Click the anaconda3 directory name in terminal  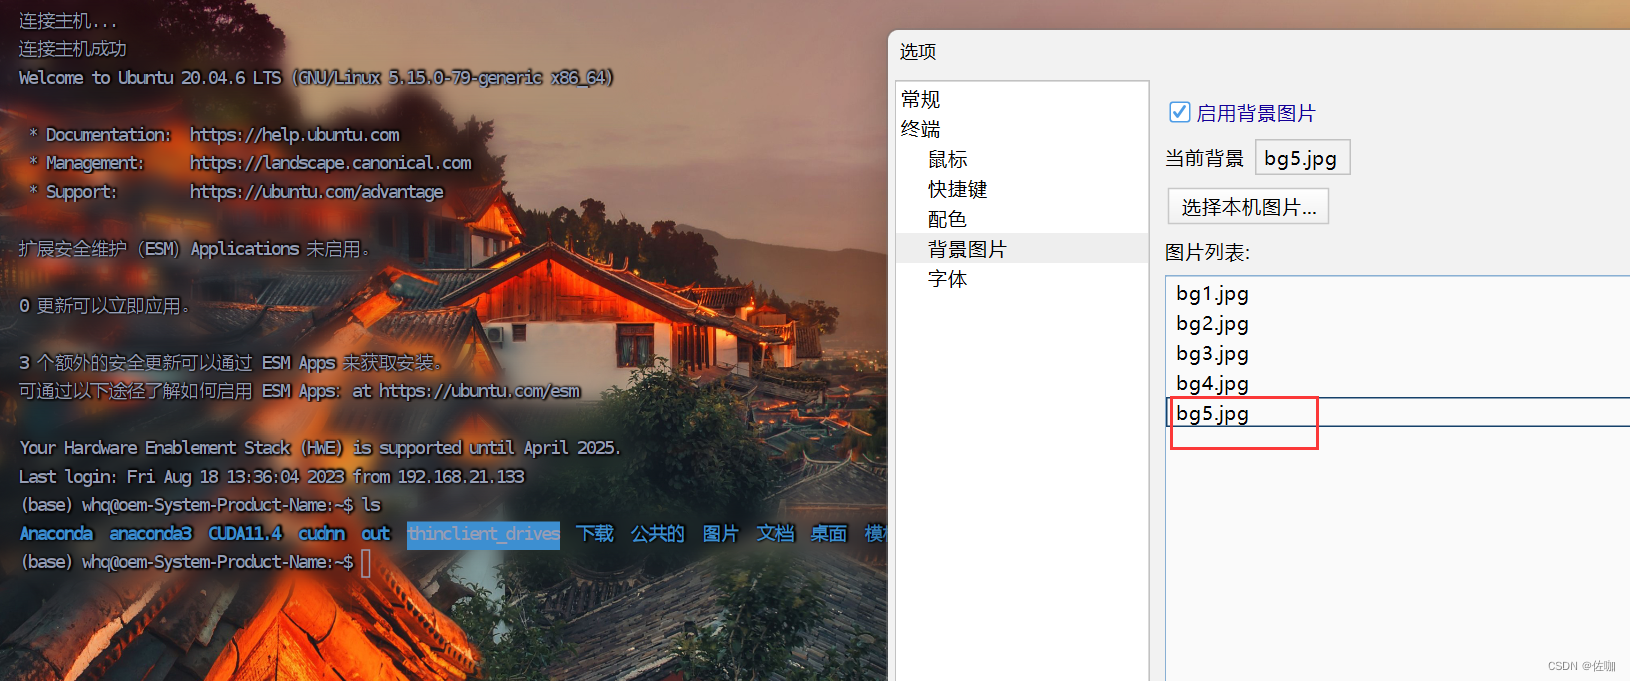(x=150, y=534)
